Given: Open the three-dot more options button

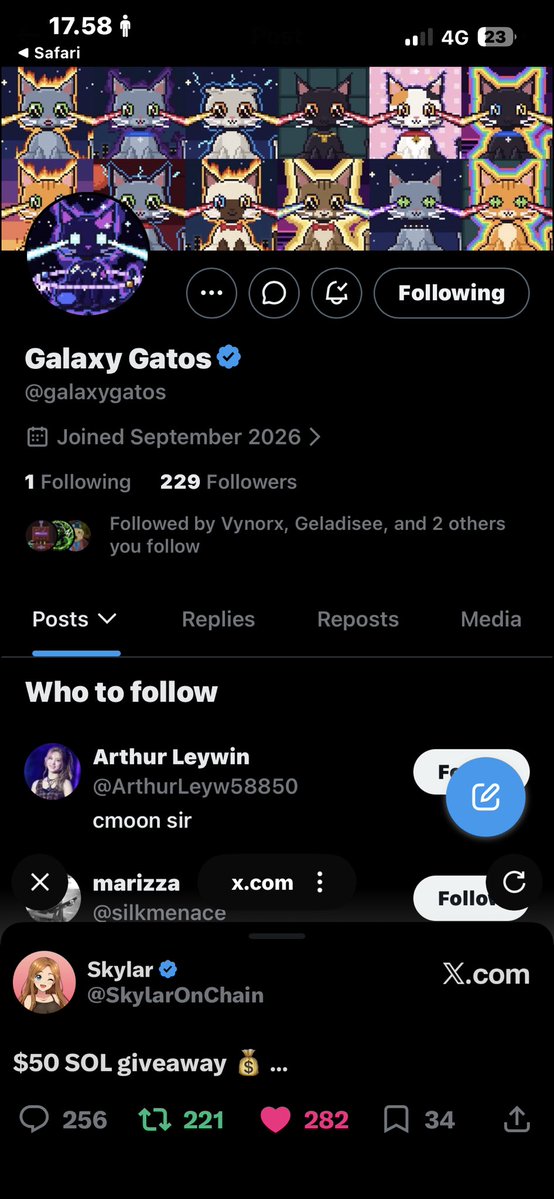Looking at the screenshot, I should tap(211, 293).
